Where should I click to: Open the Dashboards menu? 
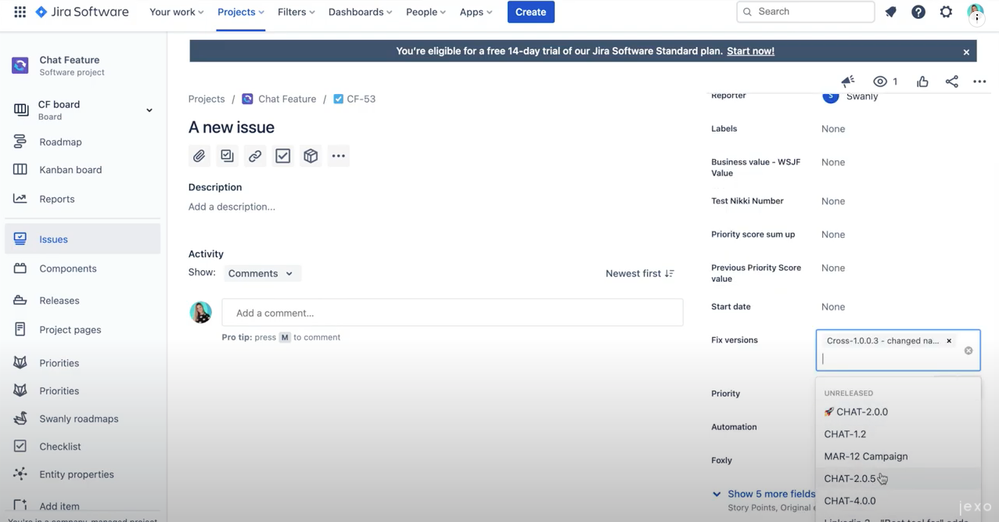[360, 11]
